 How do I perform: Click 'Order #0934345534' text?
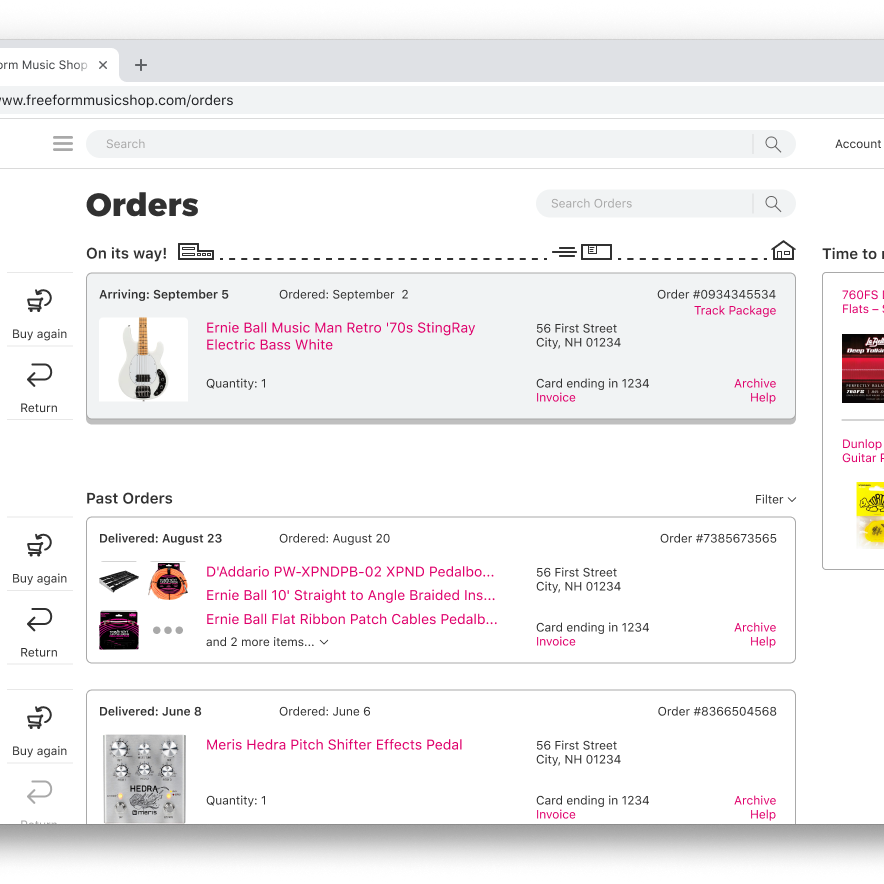pos(716,294)
